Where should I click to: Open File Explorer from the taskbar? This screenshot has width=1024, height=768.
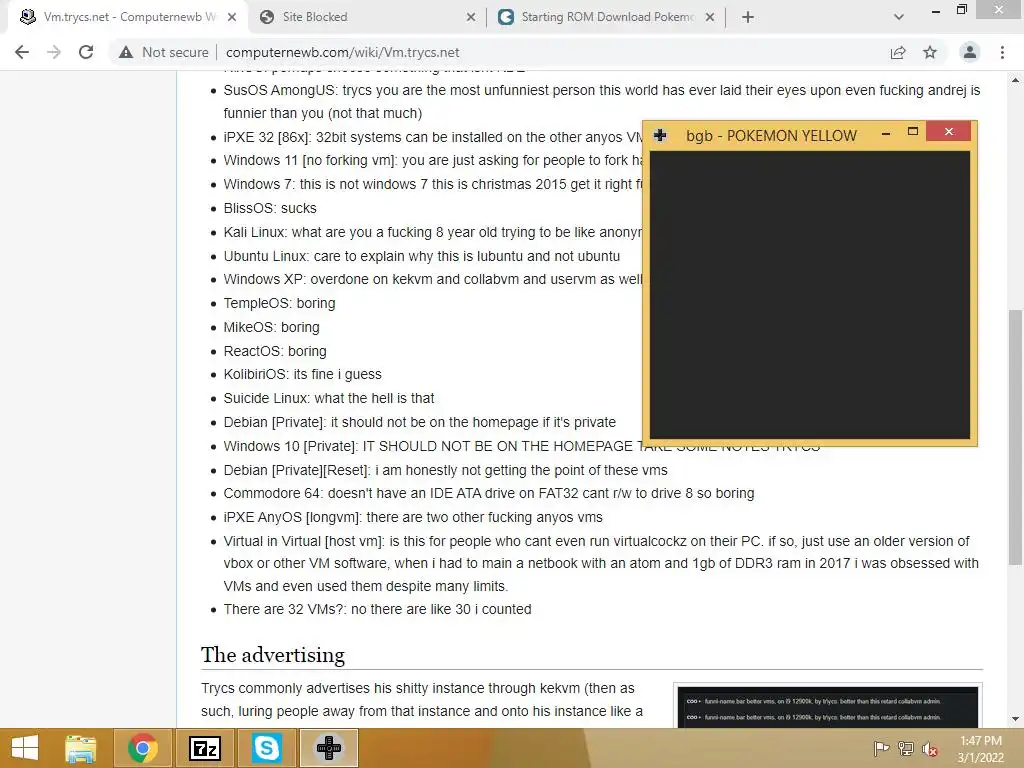(81, 748)
